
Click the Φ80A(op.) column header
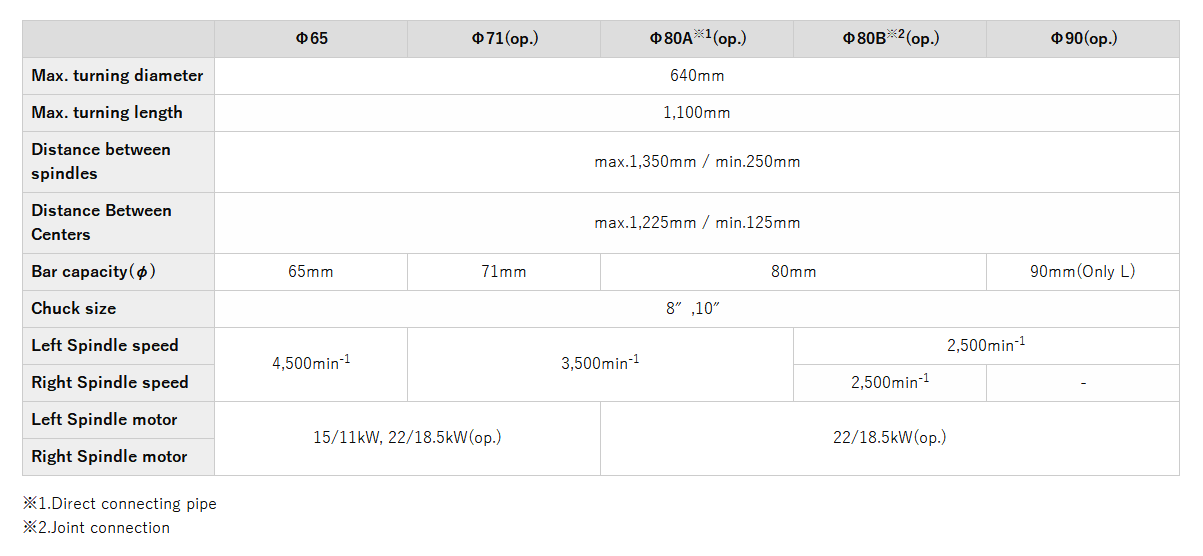(697, 39)
